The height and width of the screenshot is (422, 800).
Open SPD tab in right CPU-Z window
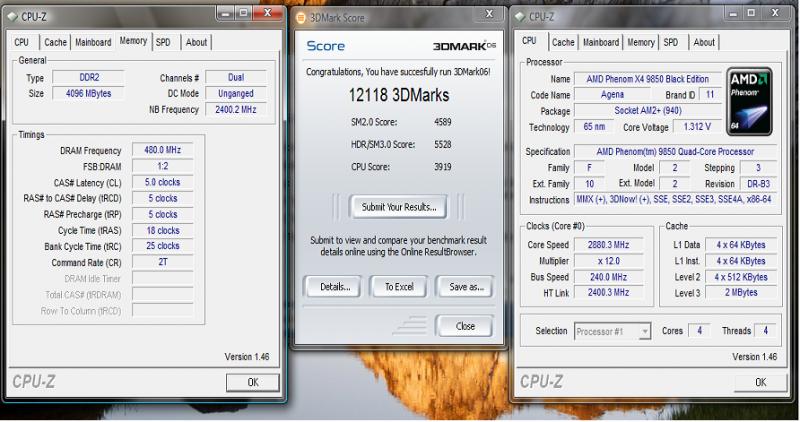(671, 42)
